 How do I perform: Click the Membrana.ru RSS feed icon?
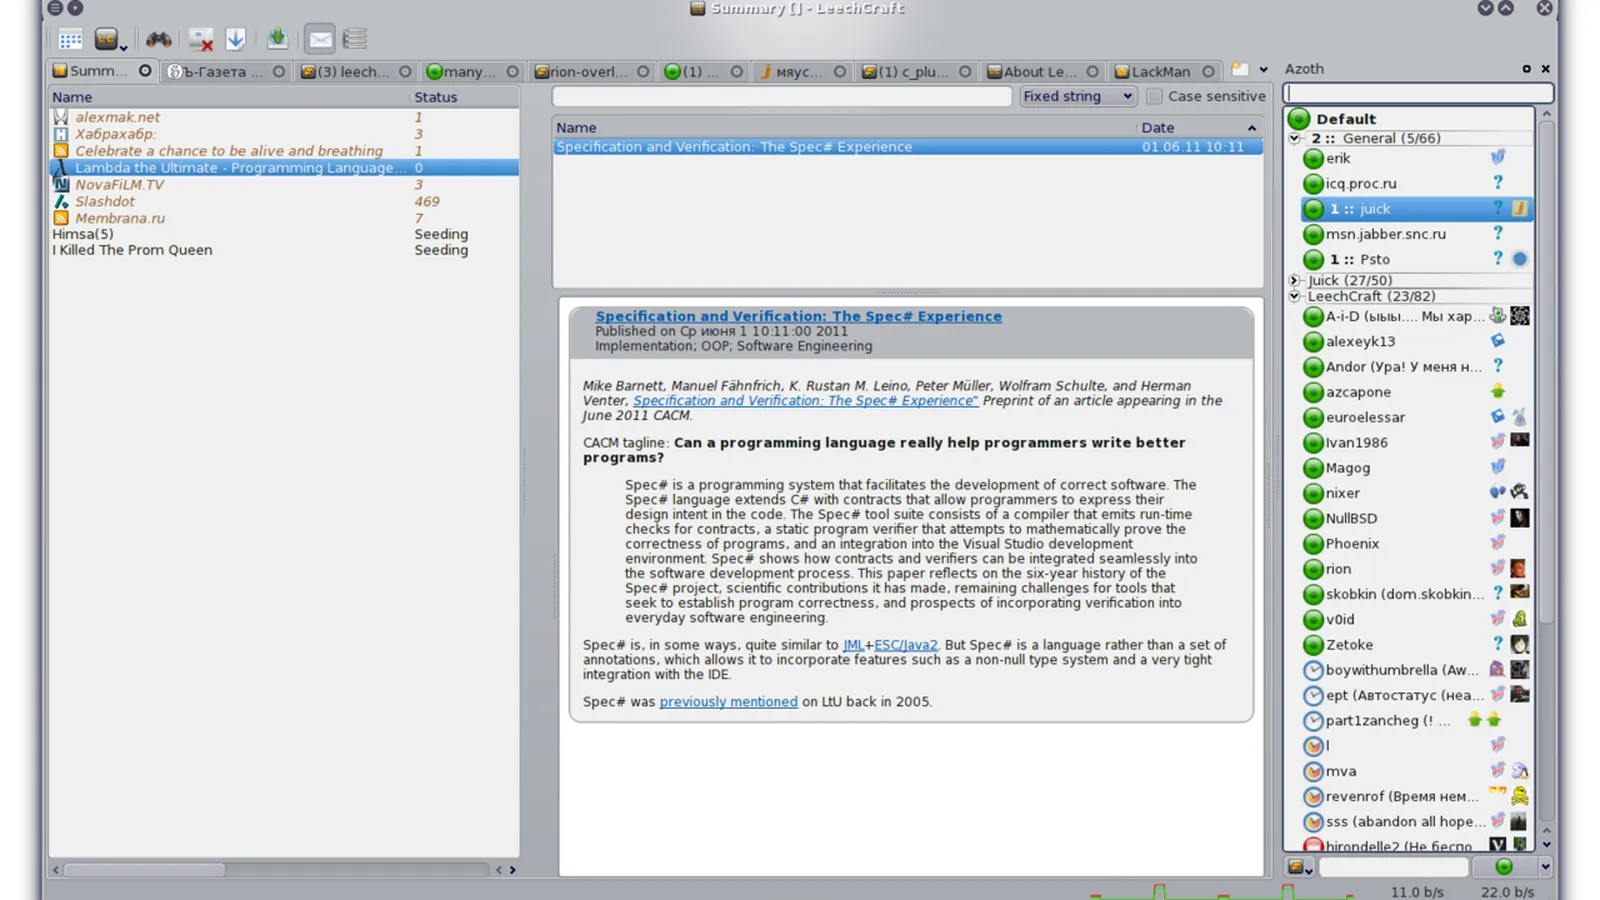(x=61, y=218)
